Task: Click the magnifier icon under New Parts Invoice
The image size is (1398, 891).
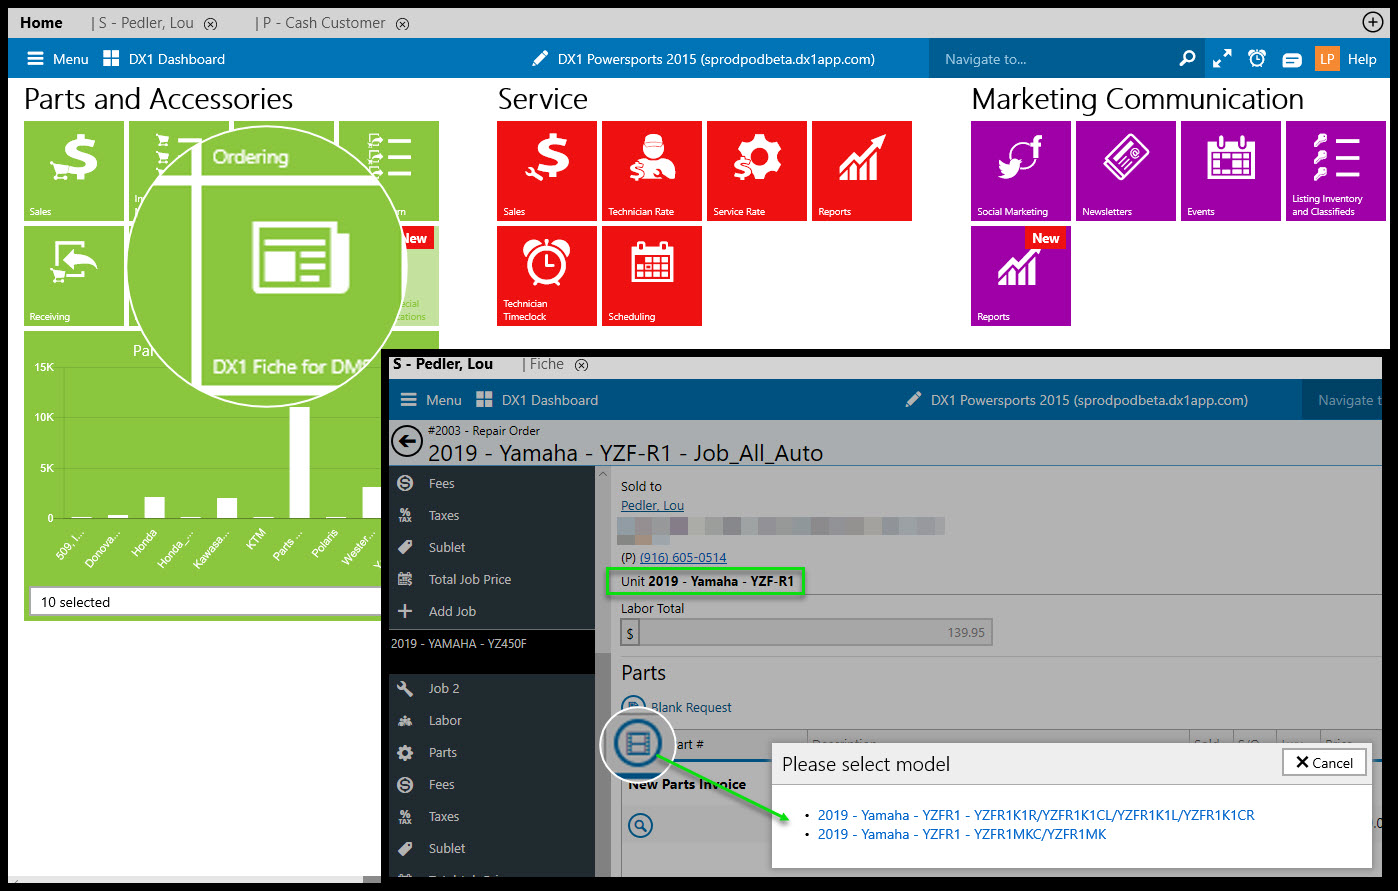Action: click(640, 825)
